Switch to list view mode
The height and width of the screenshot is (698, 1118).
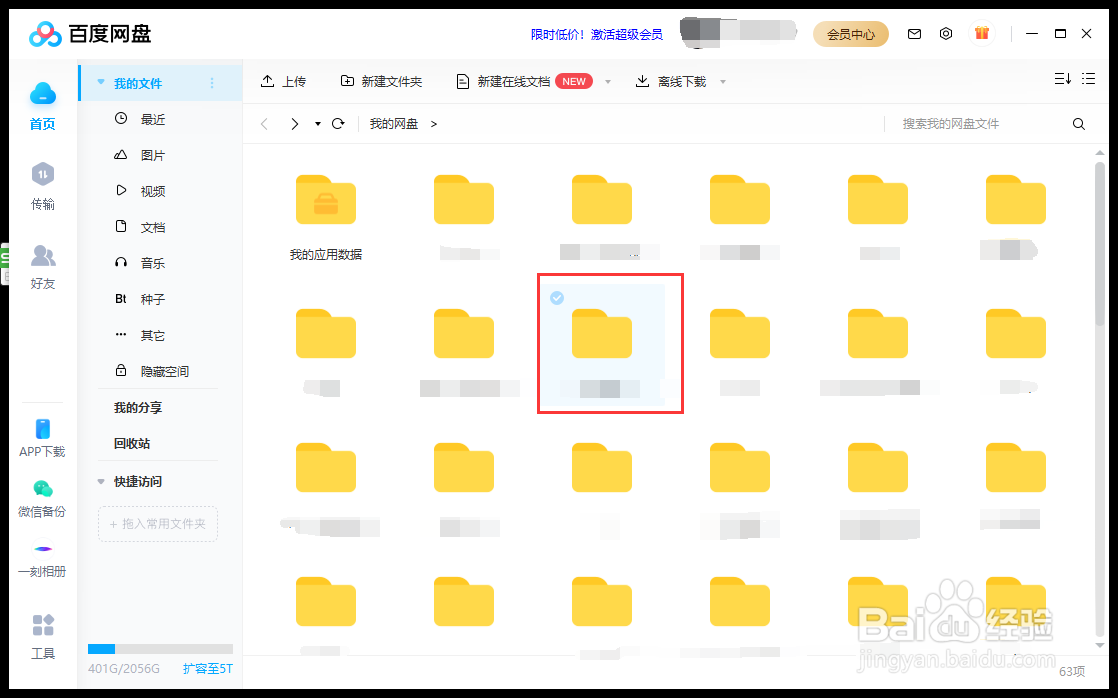(1088, 79)
